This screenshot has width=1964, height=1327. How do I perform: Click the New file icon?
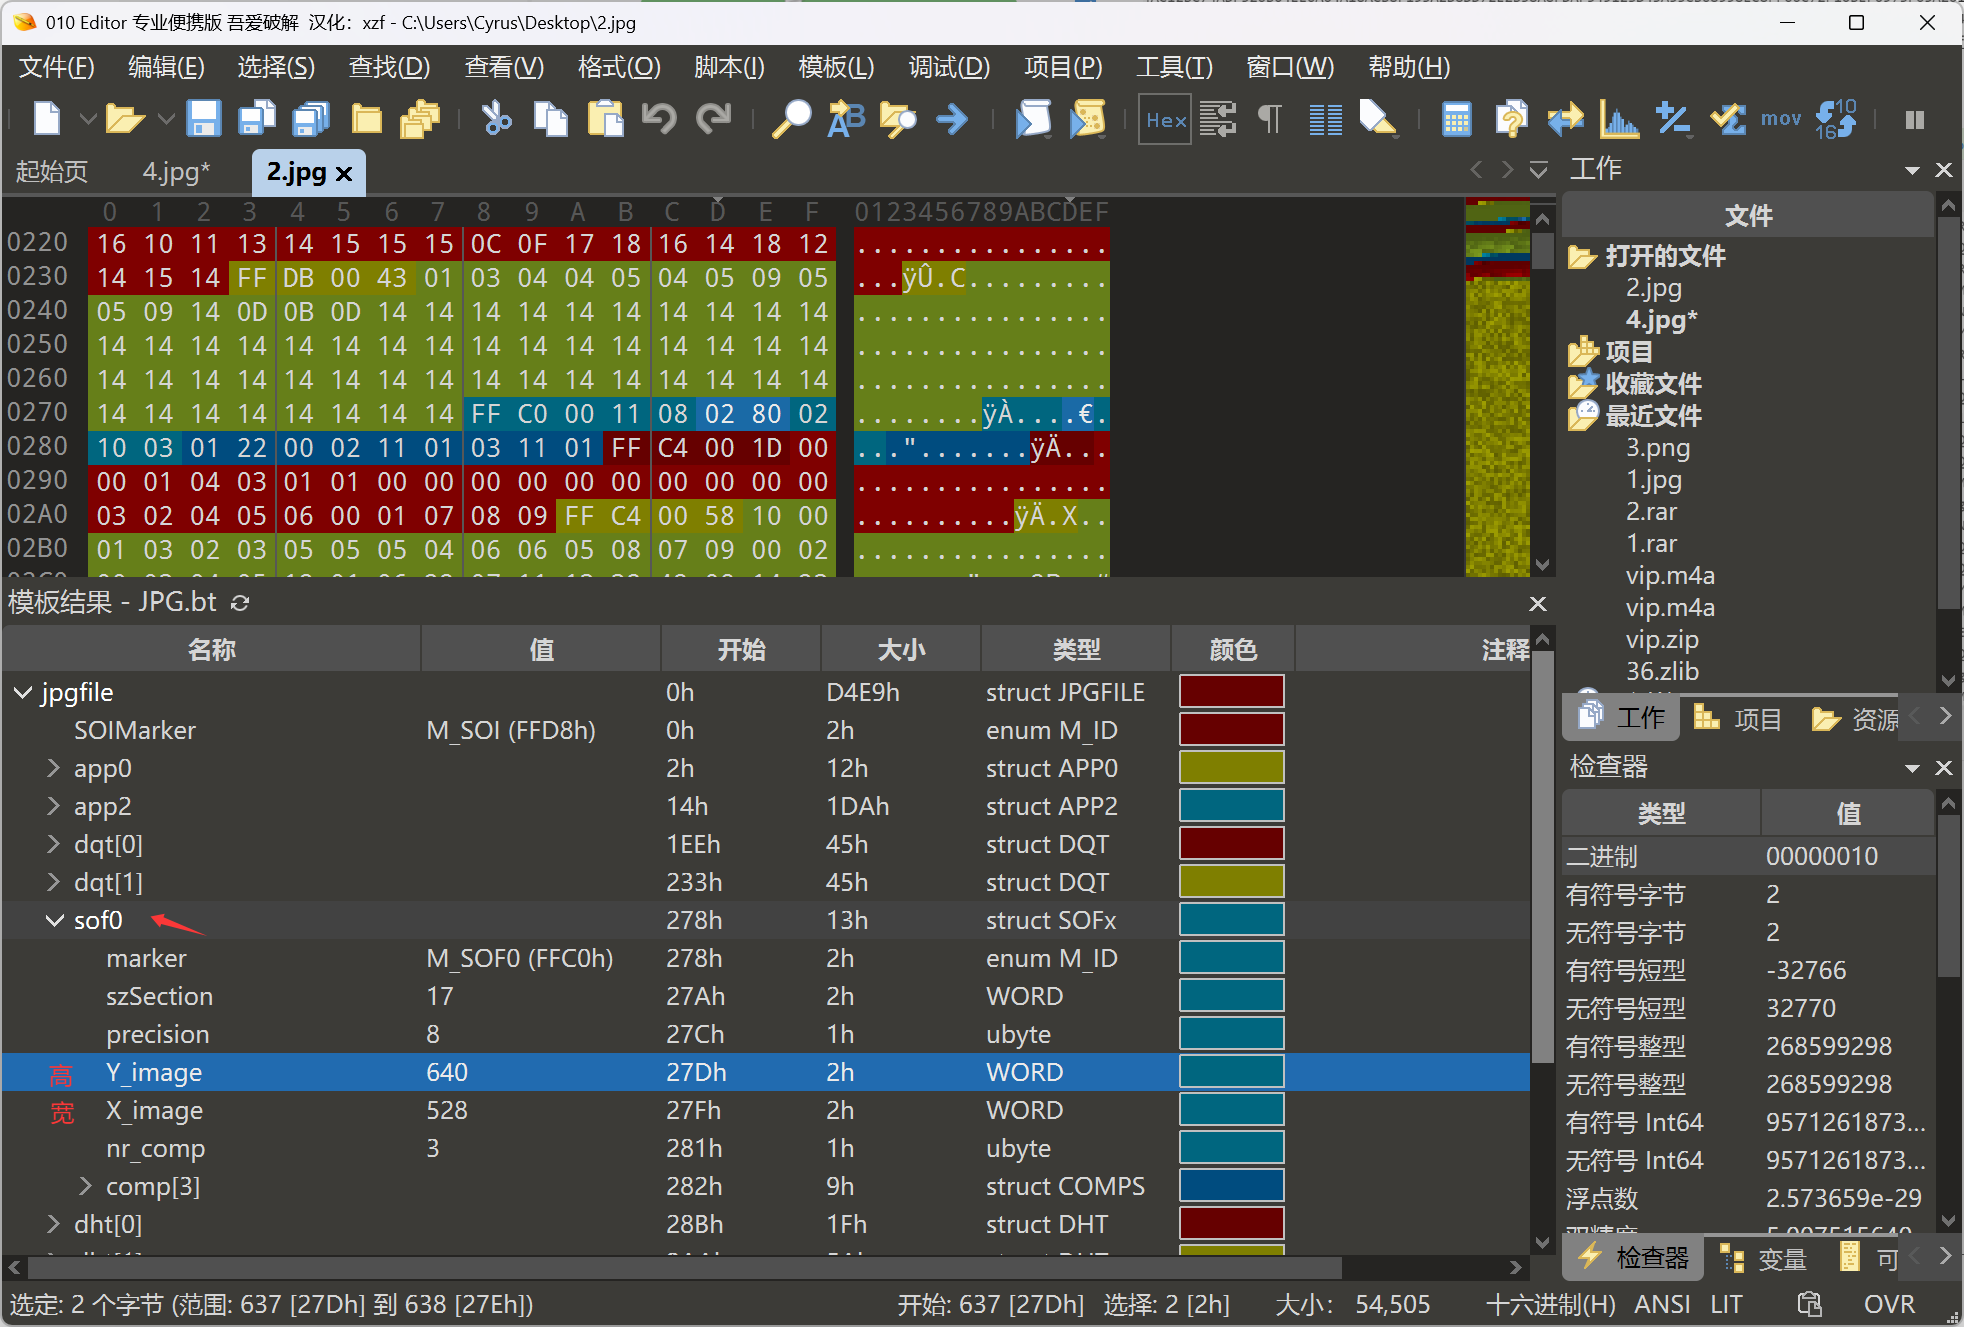(47, 119)
